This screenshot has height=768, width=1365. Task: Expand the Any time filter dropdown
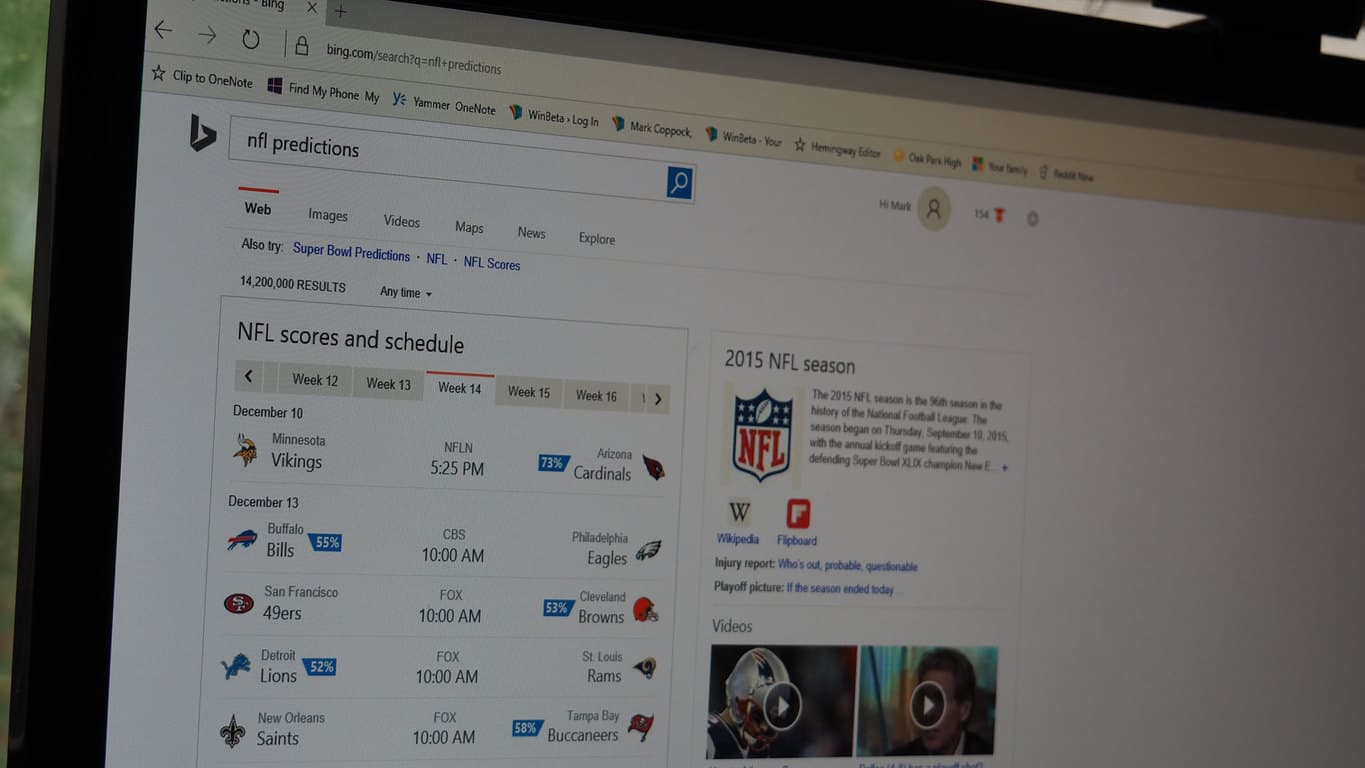tap(405, 292)
